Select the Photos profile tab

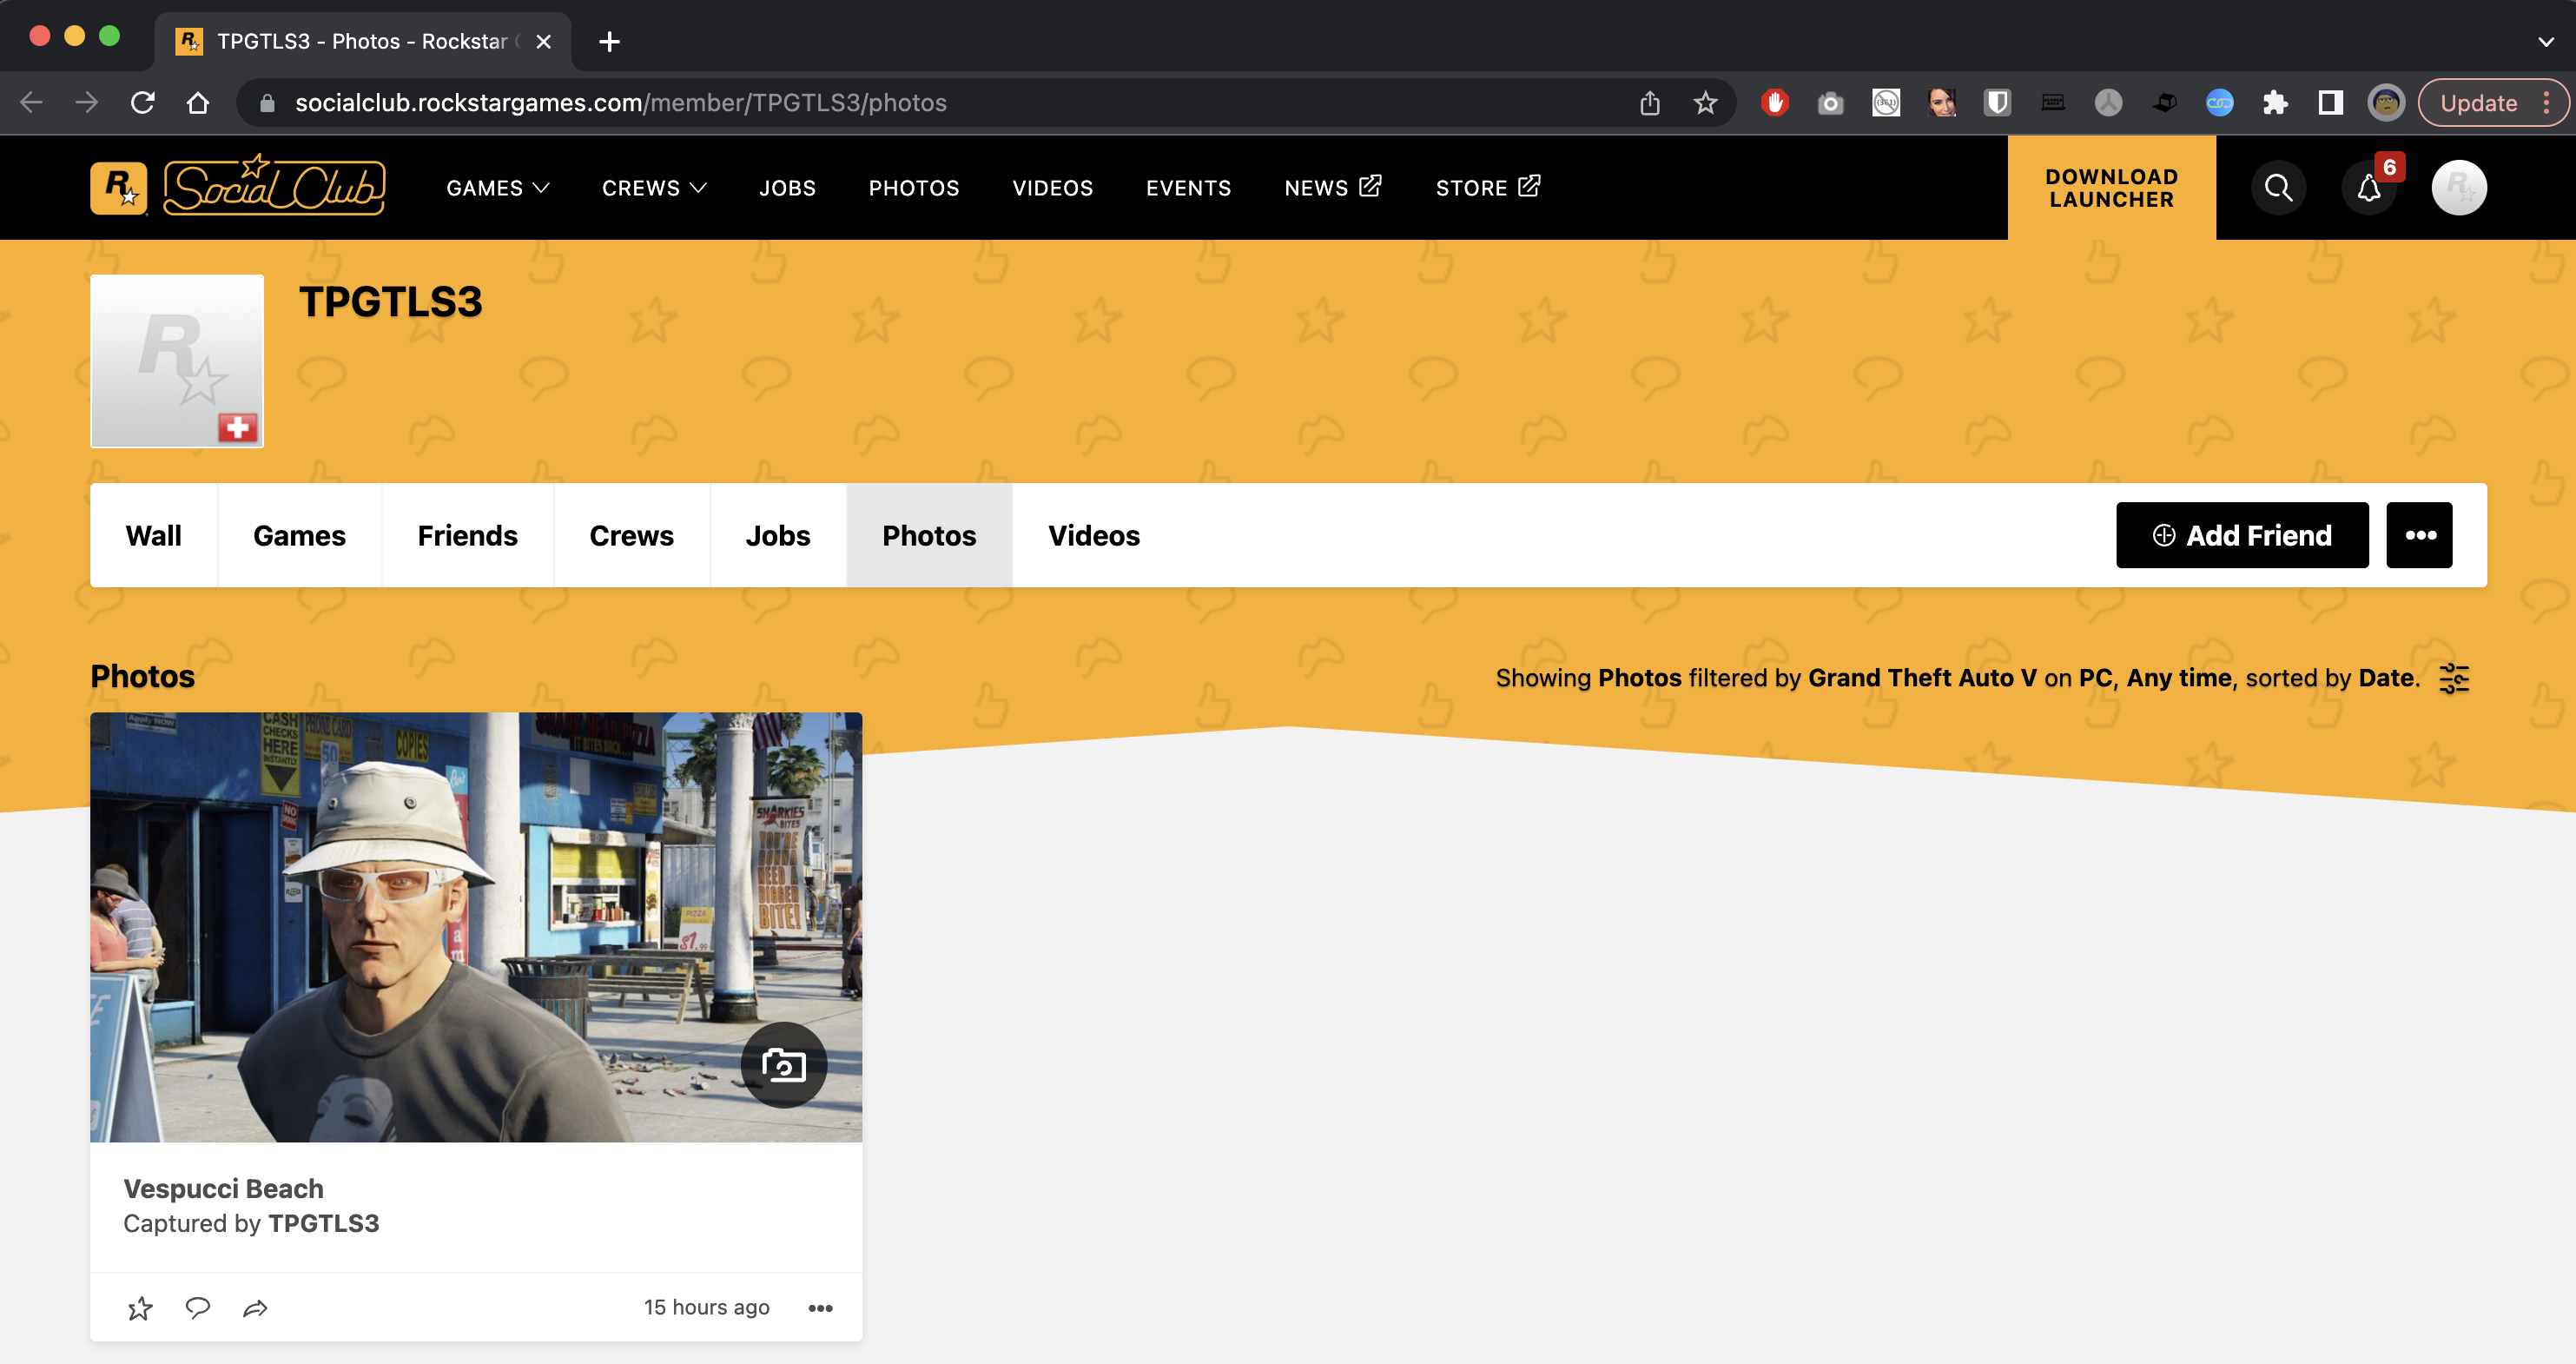929,535
